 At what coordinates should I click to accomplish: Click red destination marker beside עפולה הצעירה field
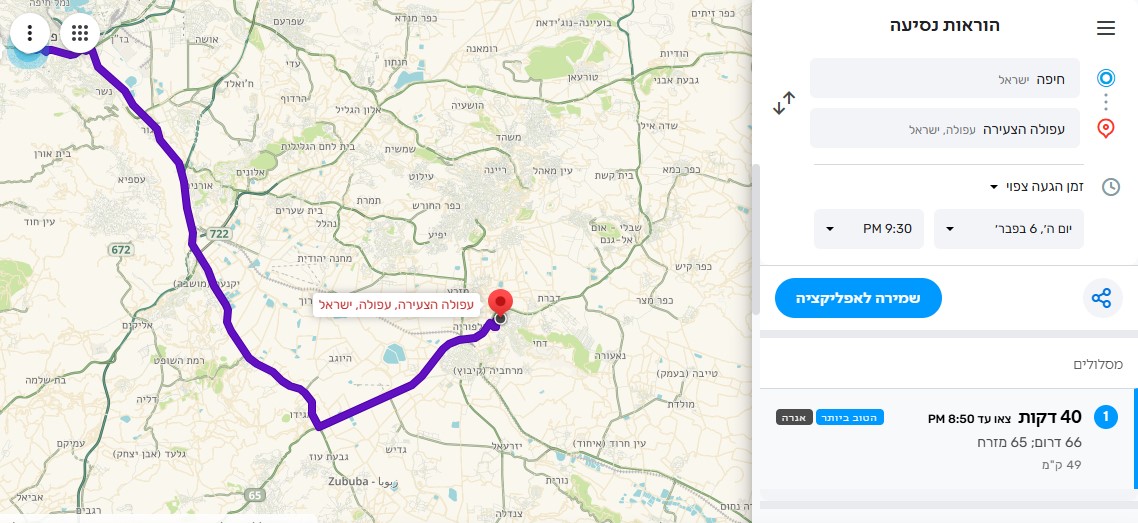coord(1106,128)
